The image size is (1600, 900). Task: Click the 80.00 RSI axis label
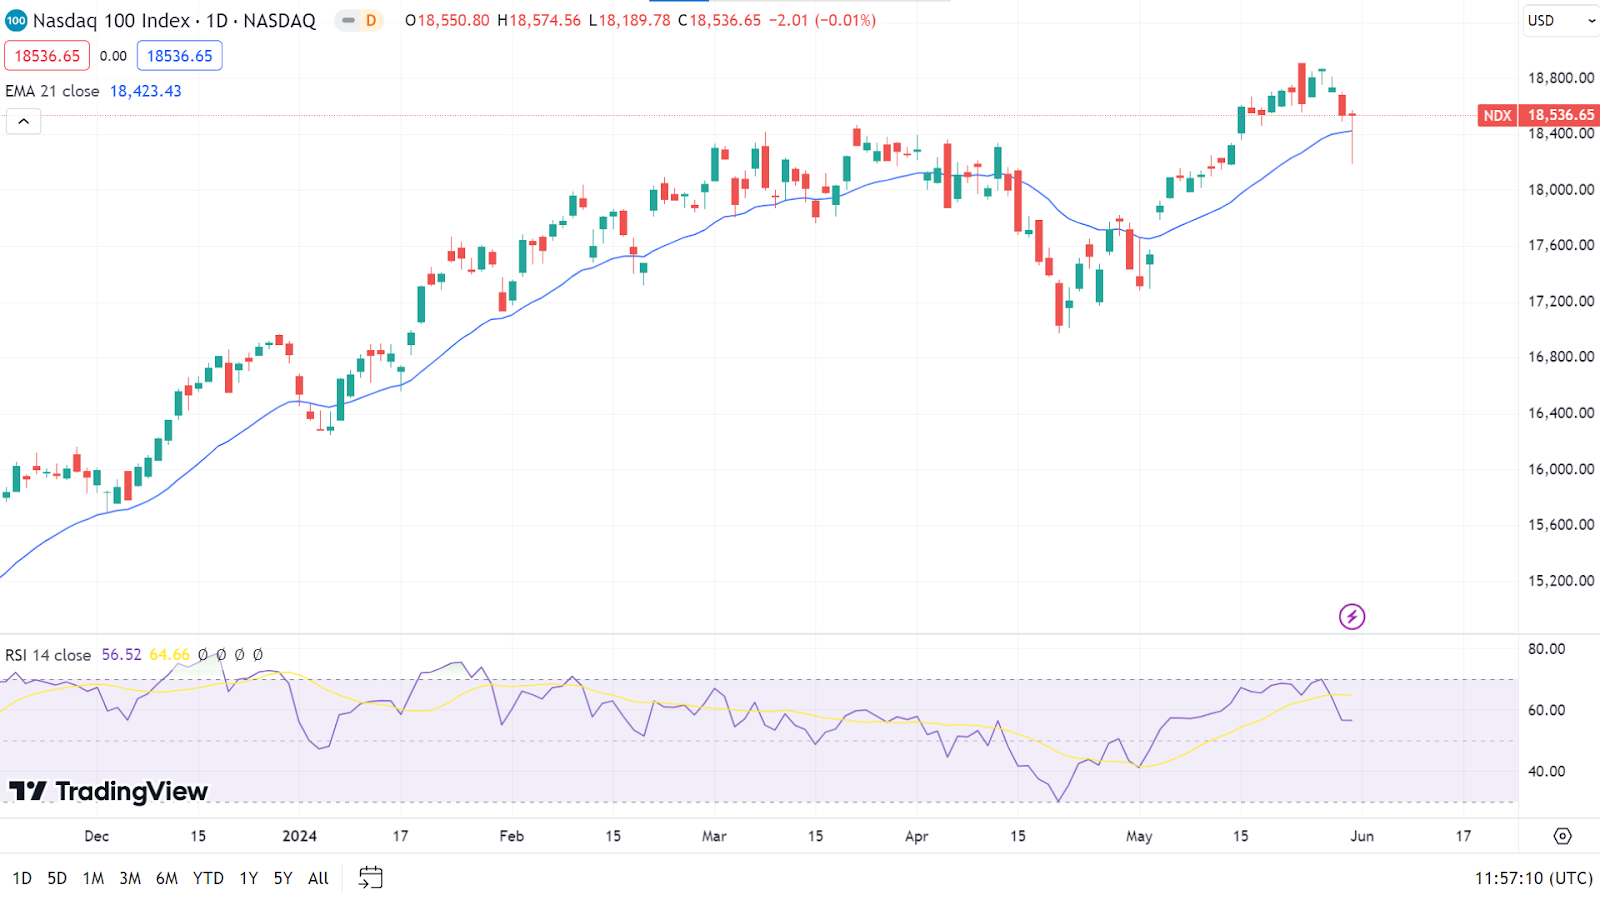tap(1546, 649)
